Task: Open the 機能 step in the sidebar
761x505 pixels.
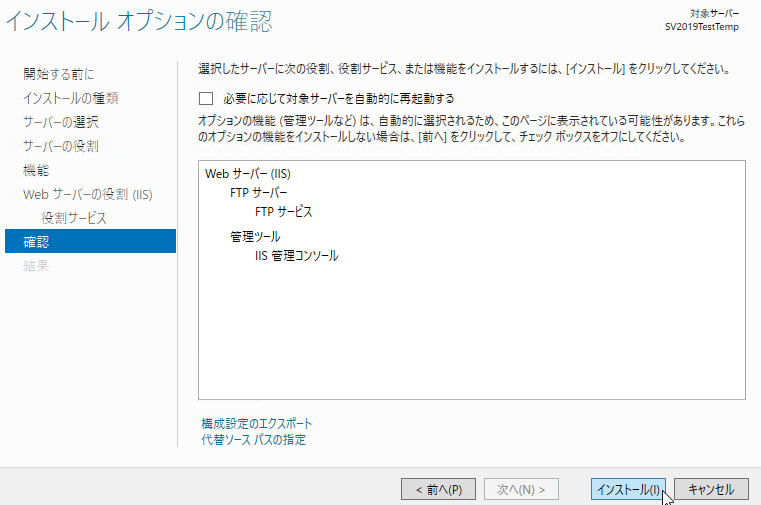Action: point(36,170)
